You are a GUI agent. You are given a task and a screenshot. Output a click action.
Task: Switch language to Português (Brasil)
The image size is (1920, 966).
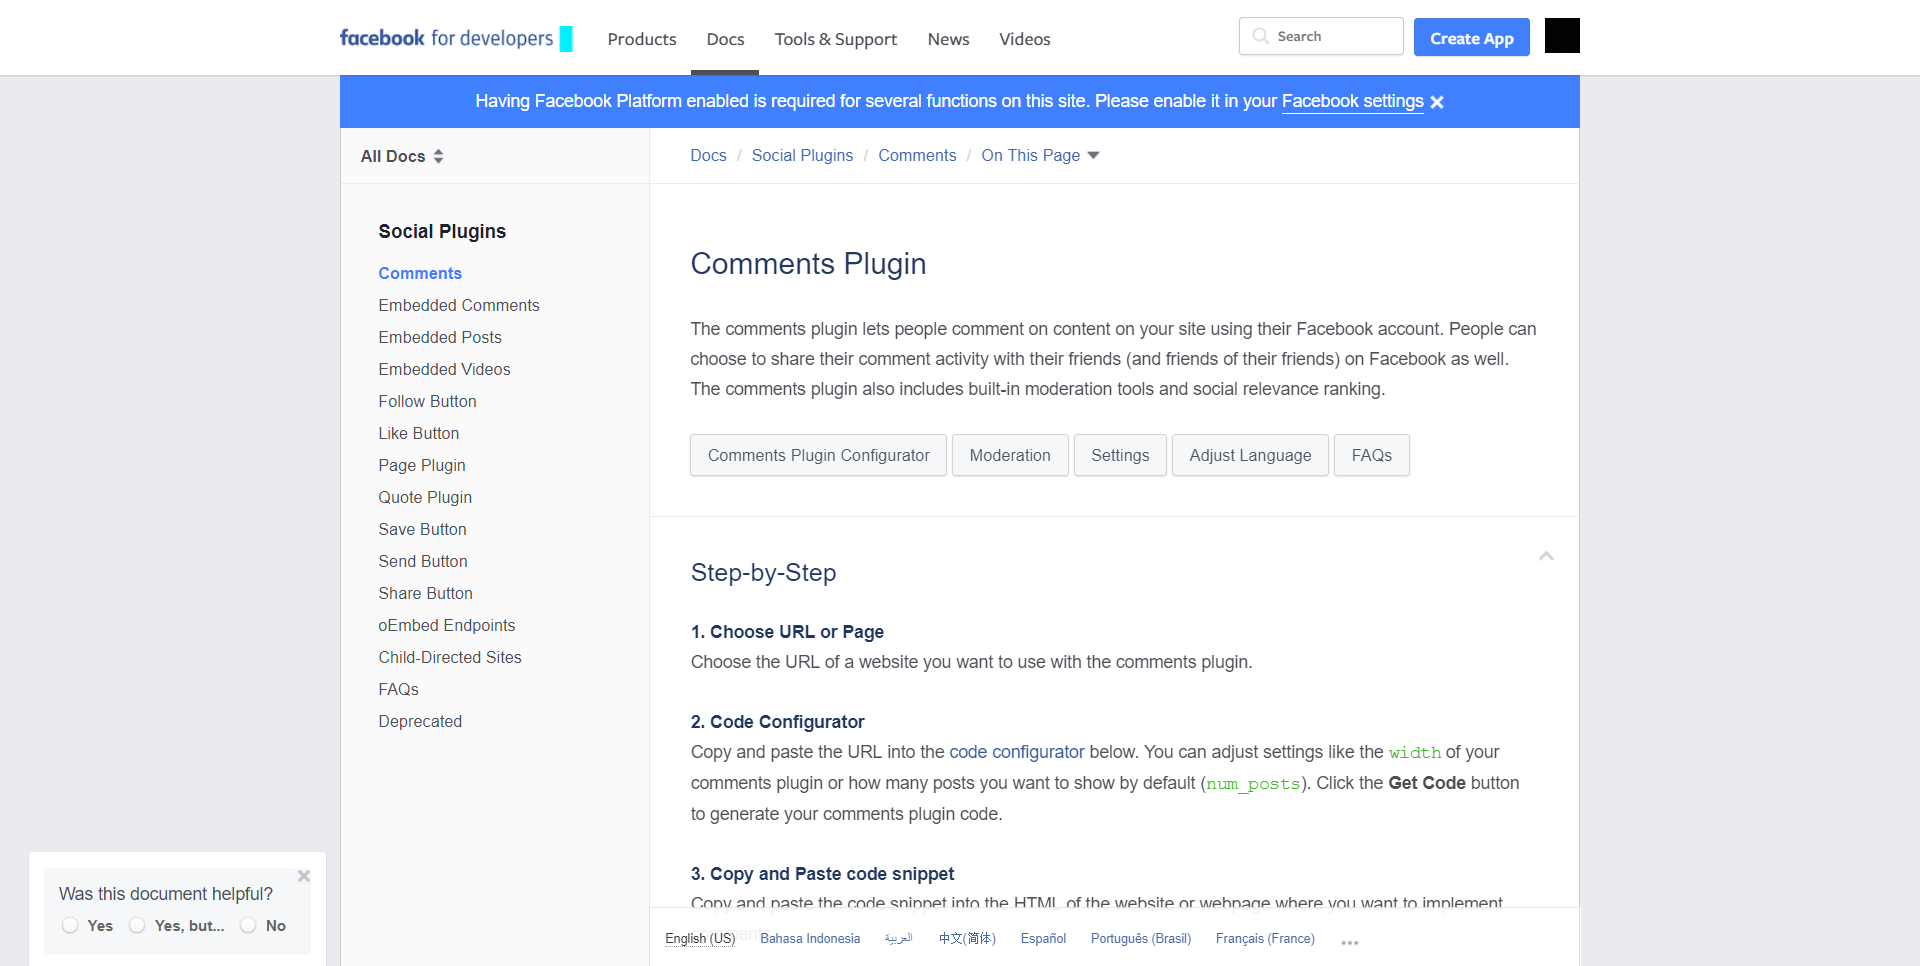pyautogui.click(x=1141, y=938)
